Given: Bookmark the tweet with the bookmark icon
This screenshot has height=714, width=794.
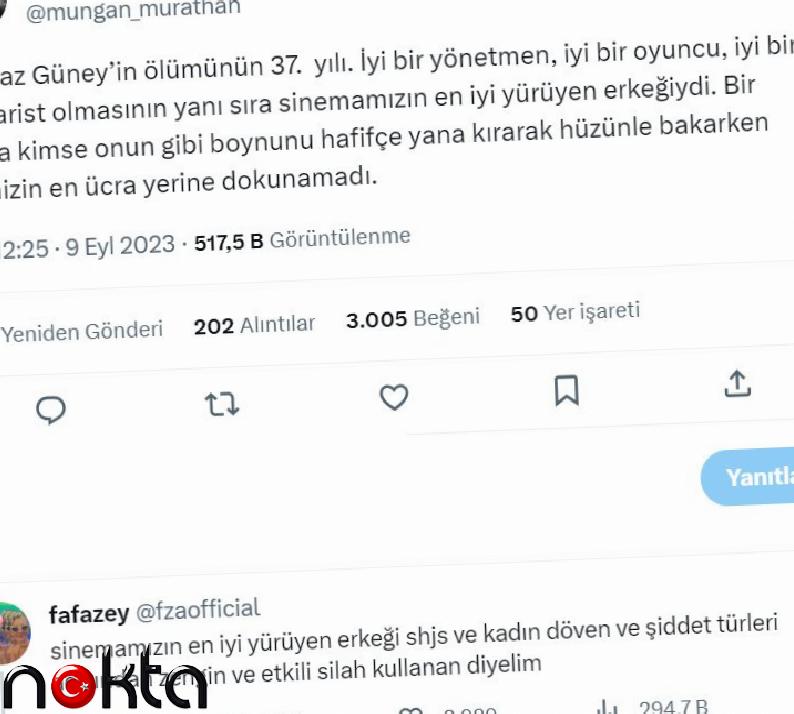Looking at the screenshot, I should tap(567, 390).
